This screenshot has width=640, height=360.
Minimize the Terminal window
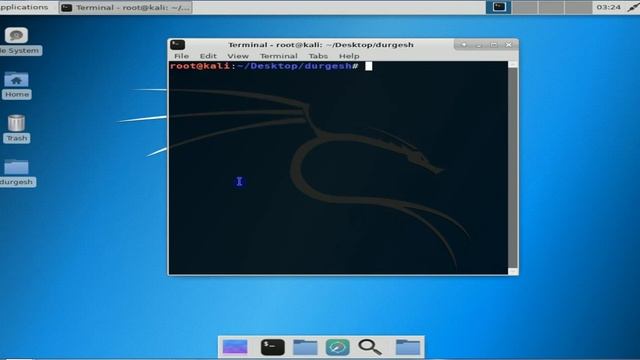(479, 44)
